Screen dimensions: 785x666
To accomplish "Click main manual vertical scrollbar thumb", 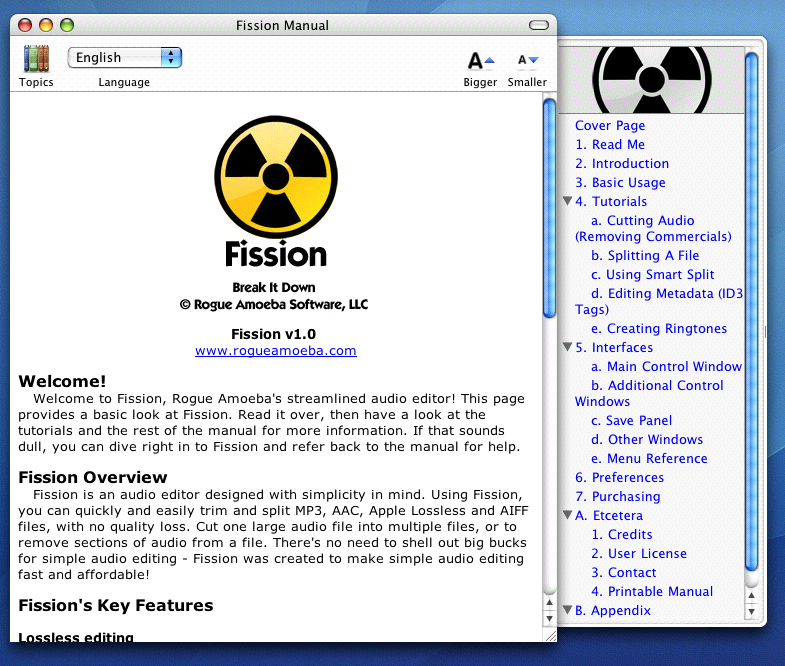I will pos(549,208).
